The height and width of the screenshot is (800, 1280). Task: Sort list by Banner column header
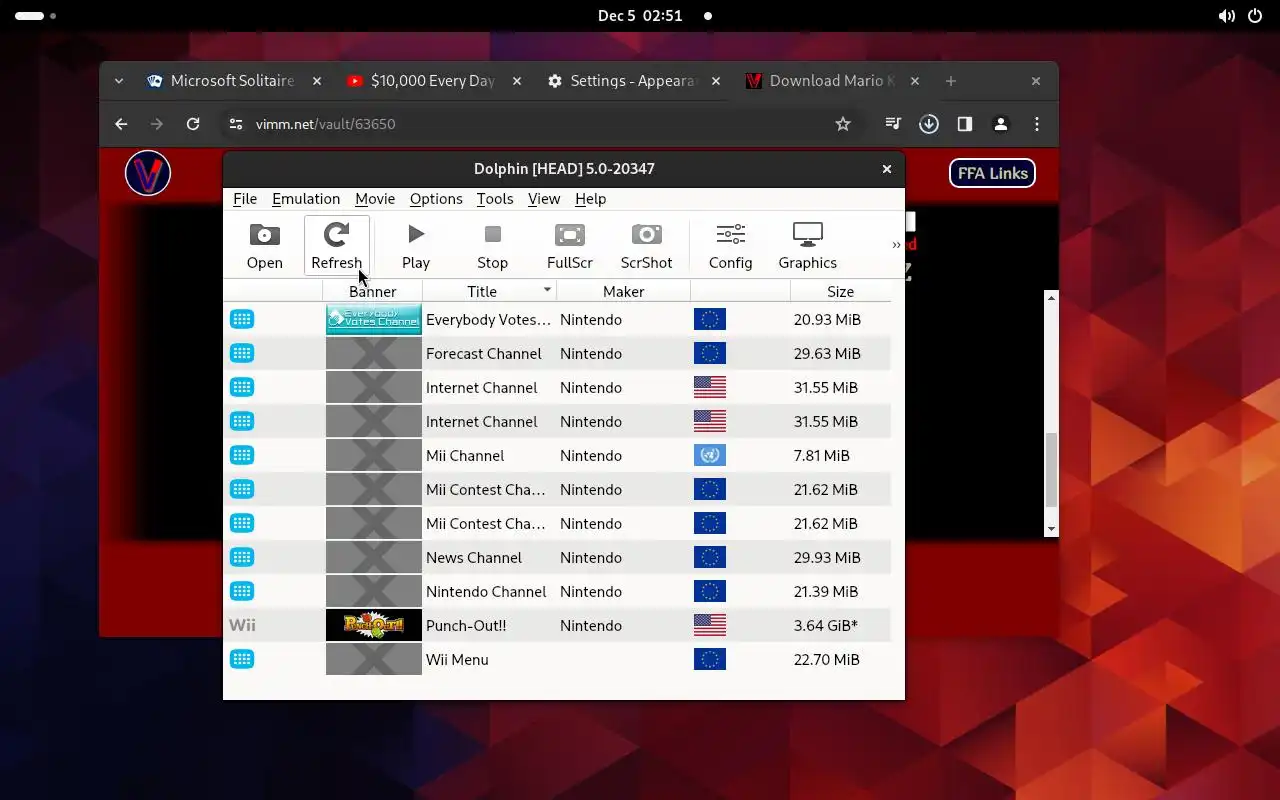pos(372,291)
